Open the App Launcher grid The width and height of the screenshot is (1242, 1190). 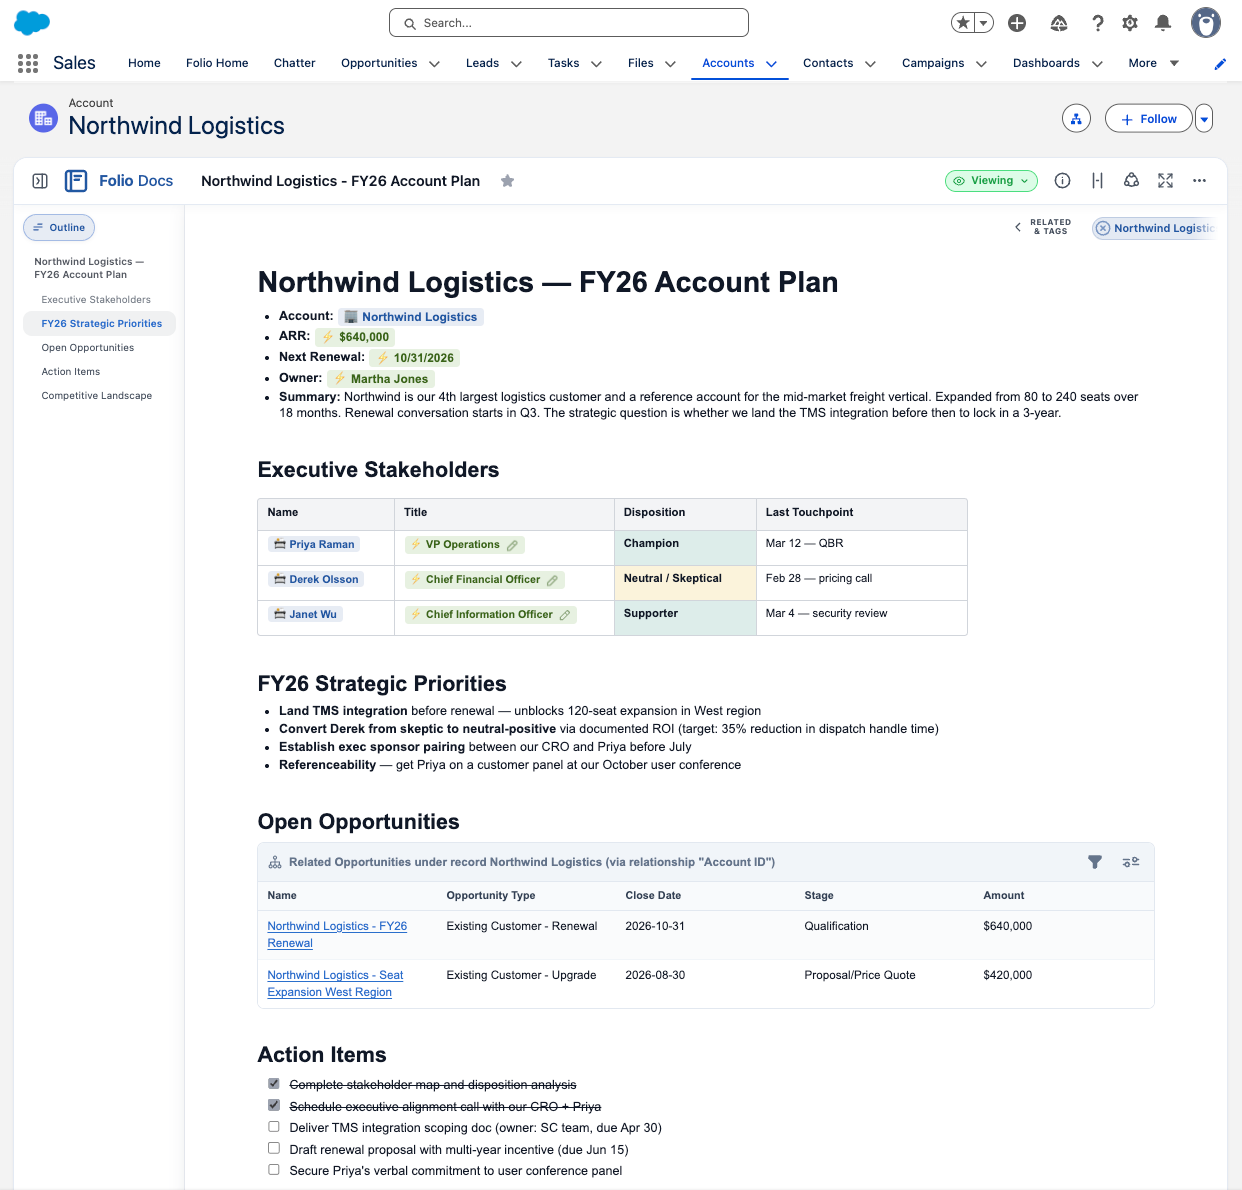click(27, 62)
